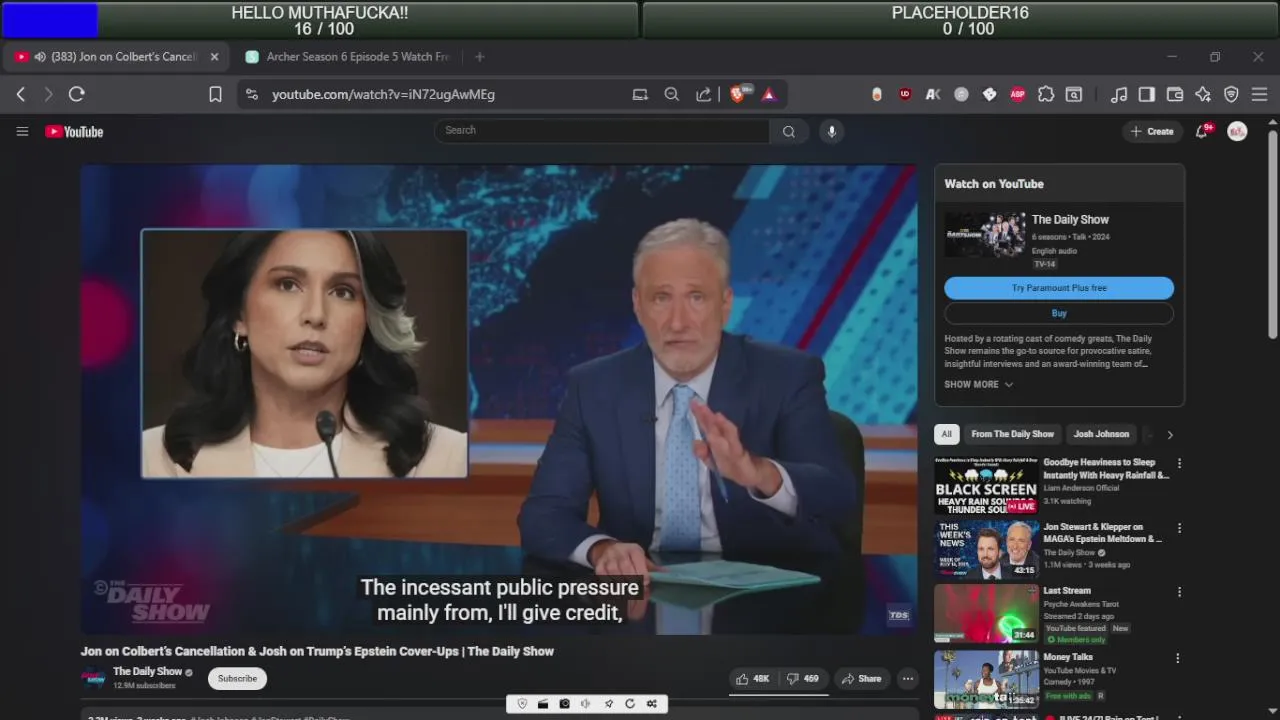Click the address bar URL youtube.com/watch

383,94
